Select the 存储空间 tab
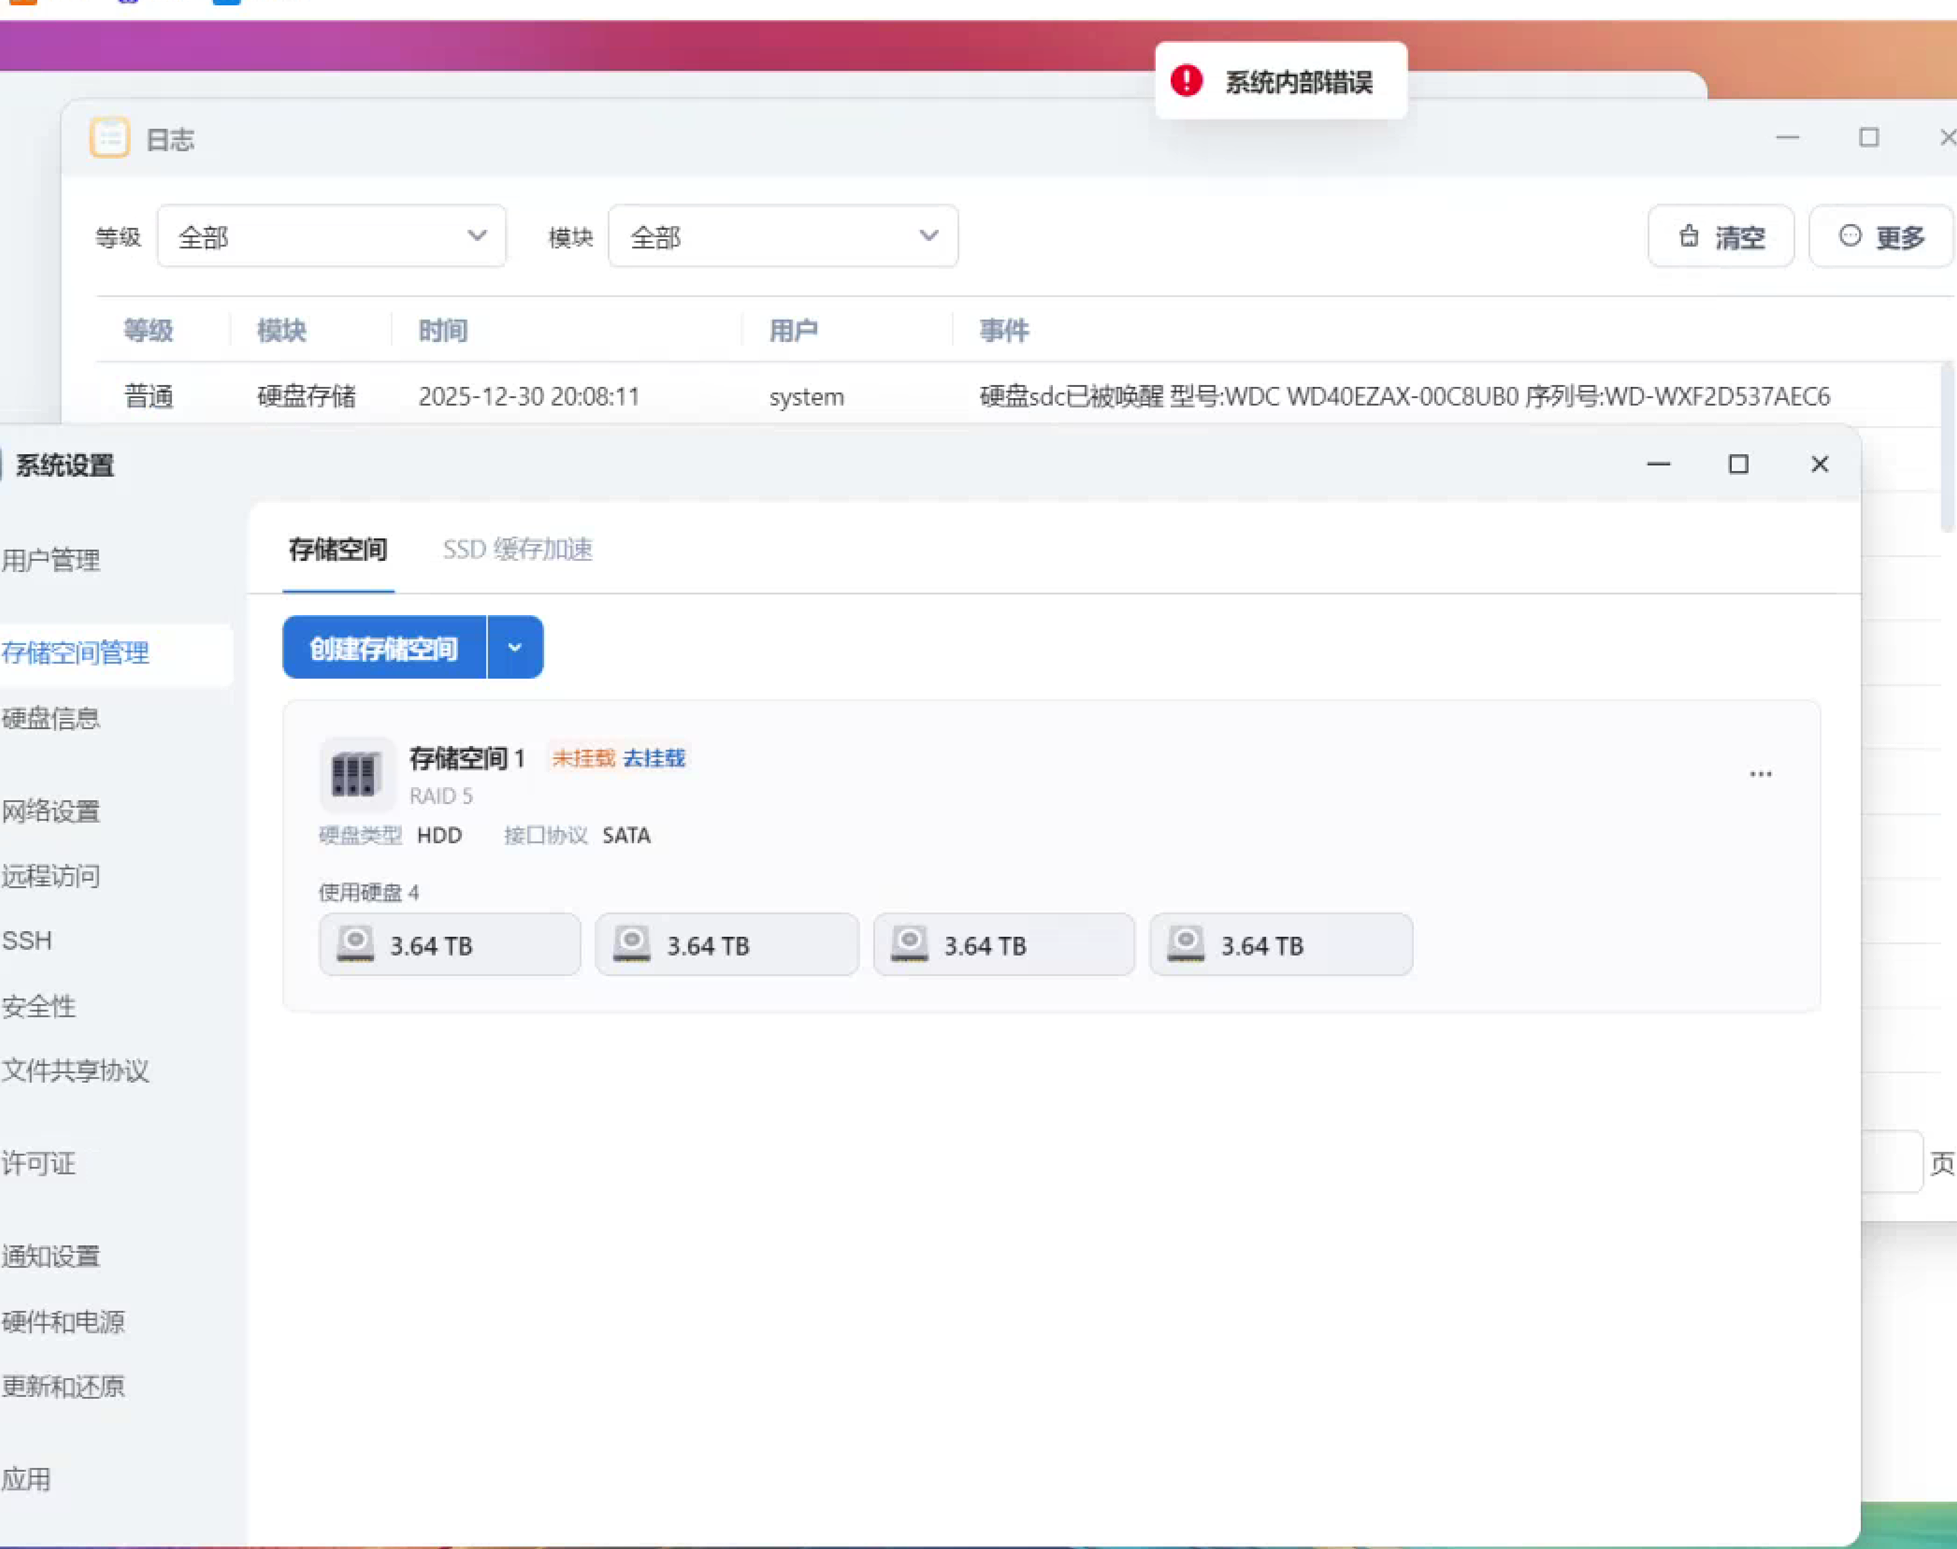Viewport: 1957px width, 1549px height. pos(337,549)
